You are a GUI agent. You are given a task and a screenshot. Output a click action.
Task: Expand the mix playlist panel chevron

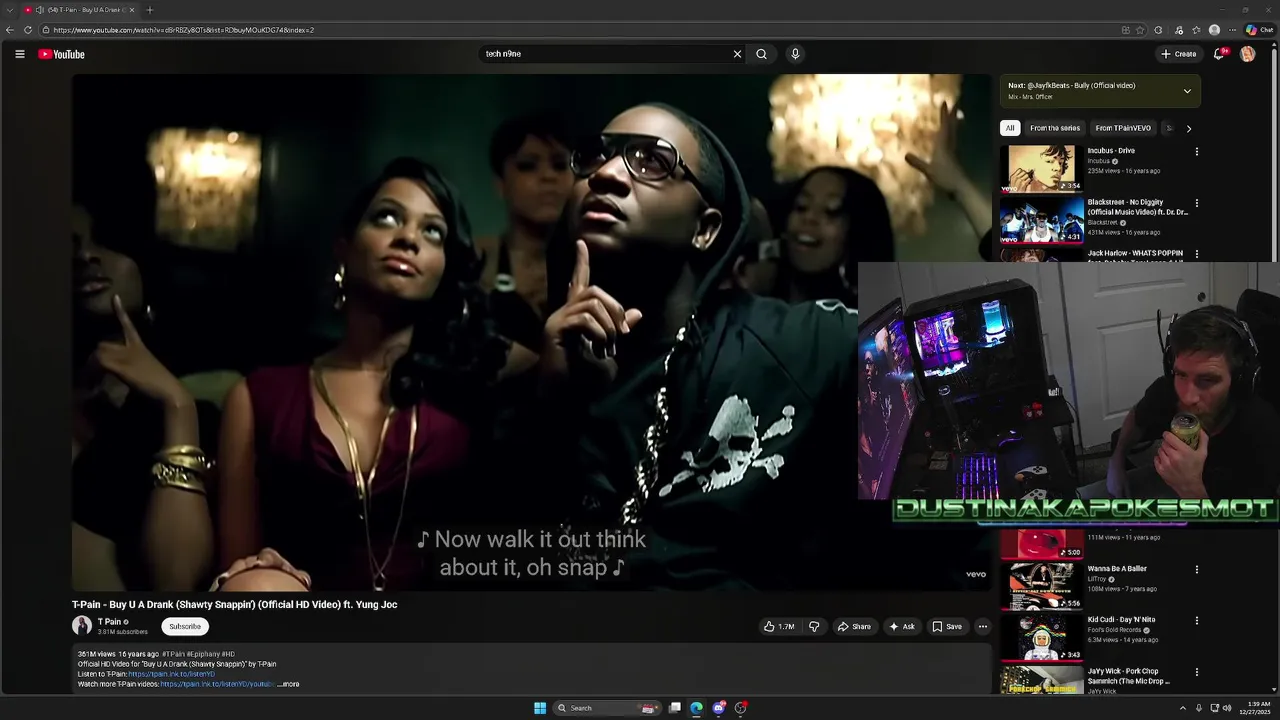1187,91
